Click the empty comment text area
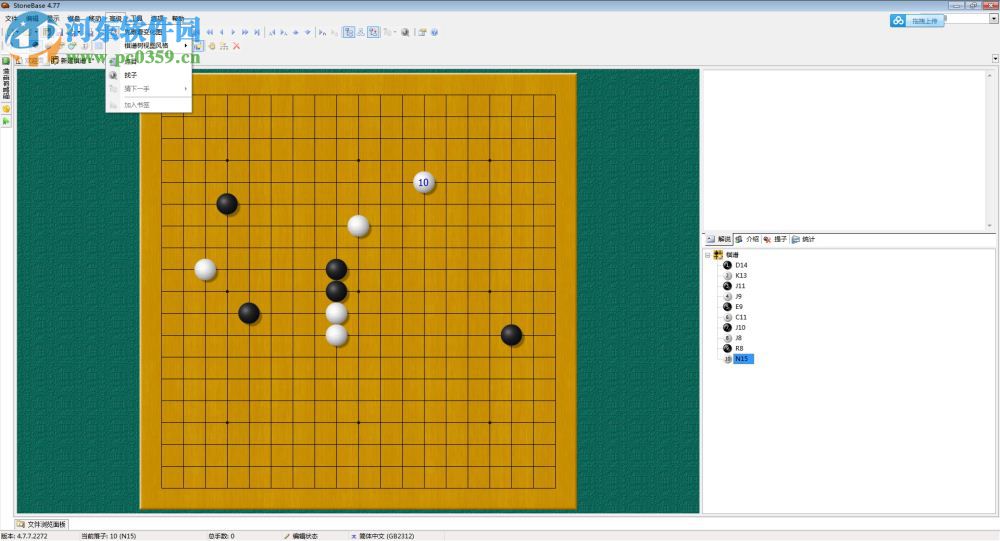Screen dimensions: 1000x541 (x=843, y=150)
